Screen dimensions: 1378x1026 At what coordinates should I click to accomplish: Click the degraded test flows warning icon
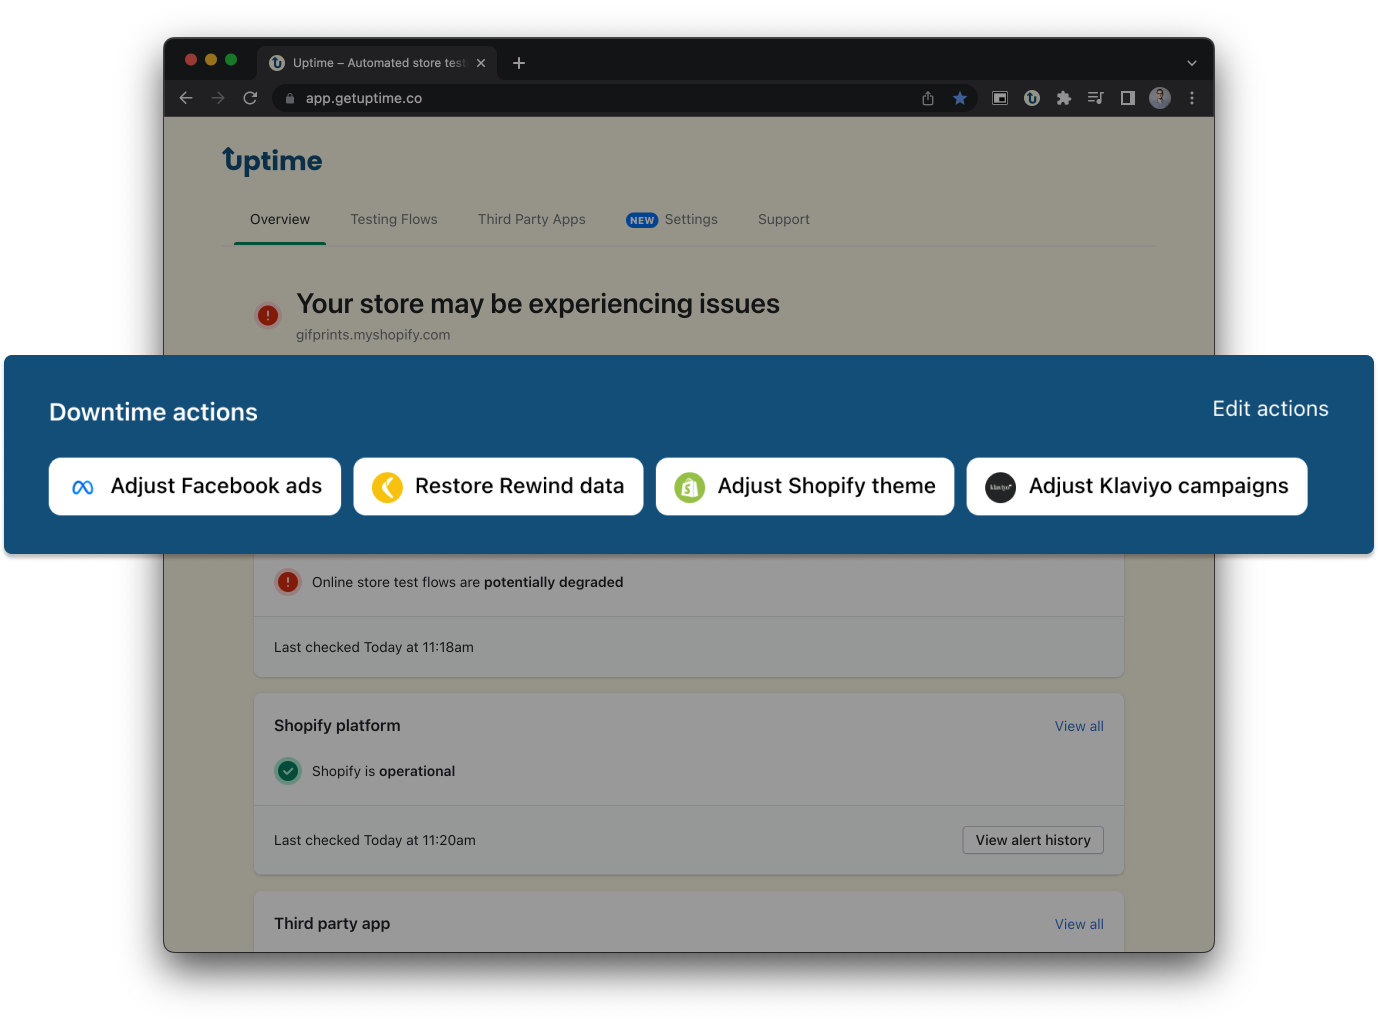288,582
